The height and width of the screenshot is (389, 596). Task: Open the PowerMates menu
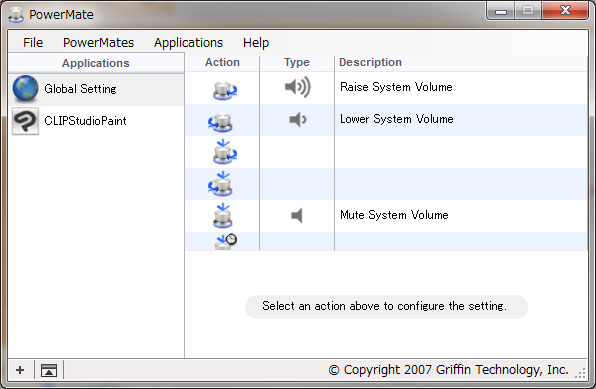[98, 43]
